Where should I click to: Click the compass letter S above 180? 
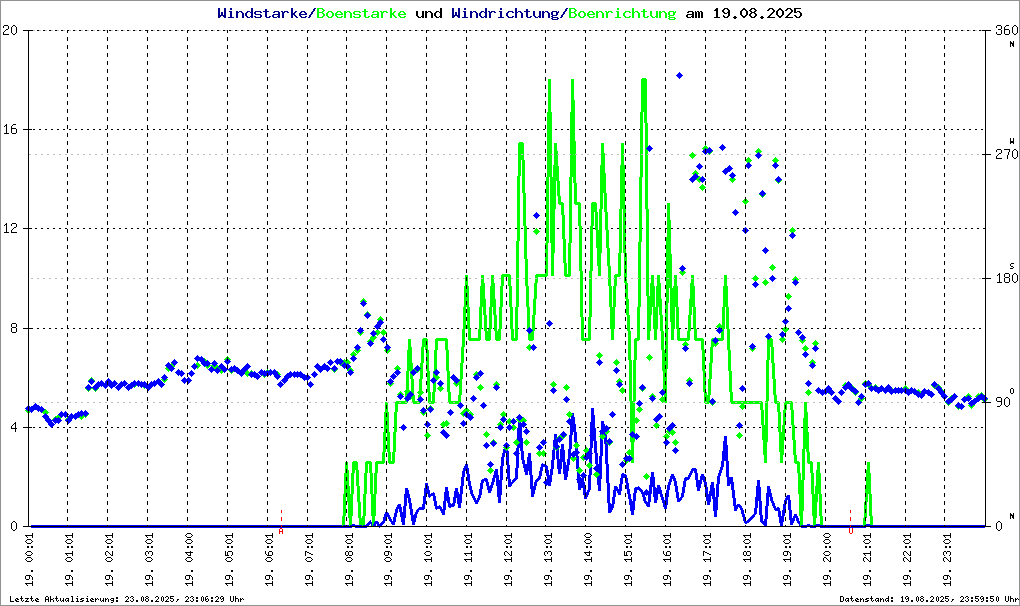tap(1012, 265)
